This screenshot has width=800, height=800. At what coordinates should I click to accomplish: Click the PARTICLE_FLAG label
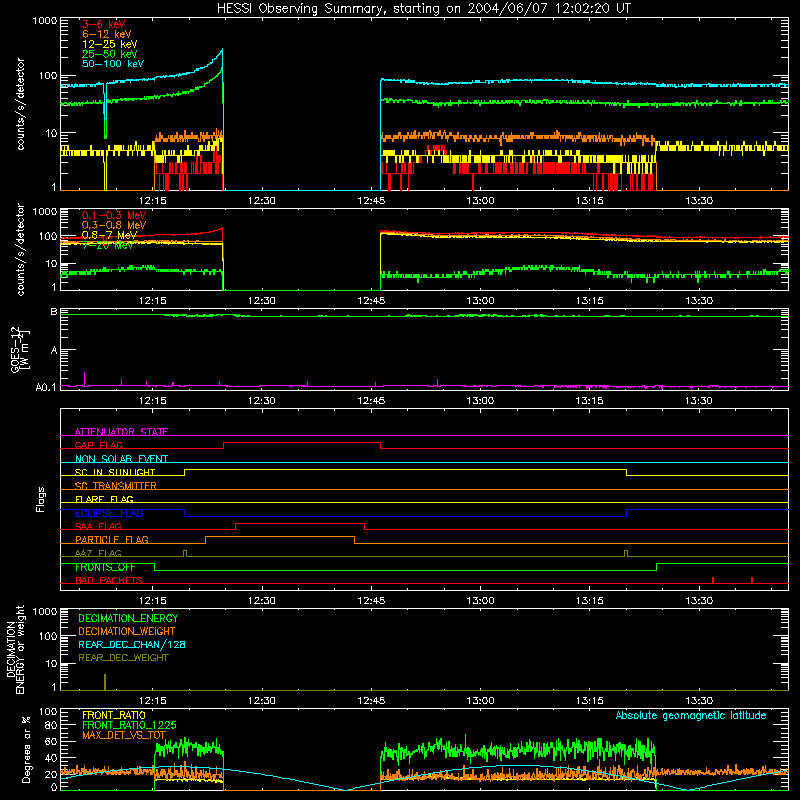pyautogui.click(x=111, y=540)
